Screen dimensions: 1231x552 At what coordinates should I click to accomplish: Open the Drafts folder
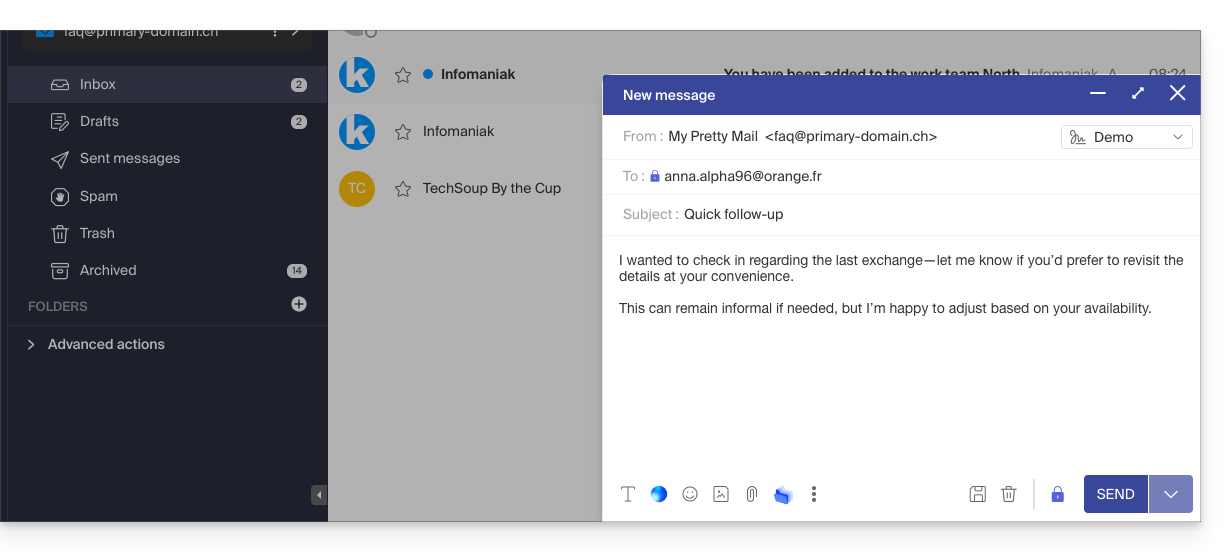(99, 121)
